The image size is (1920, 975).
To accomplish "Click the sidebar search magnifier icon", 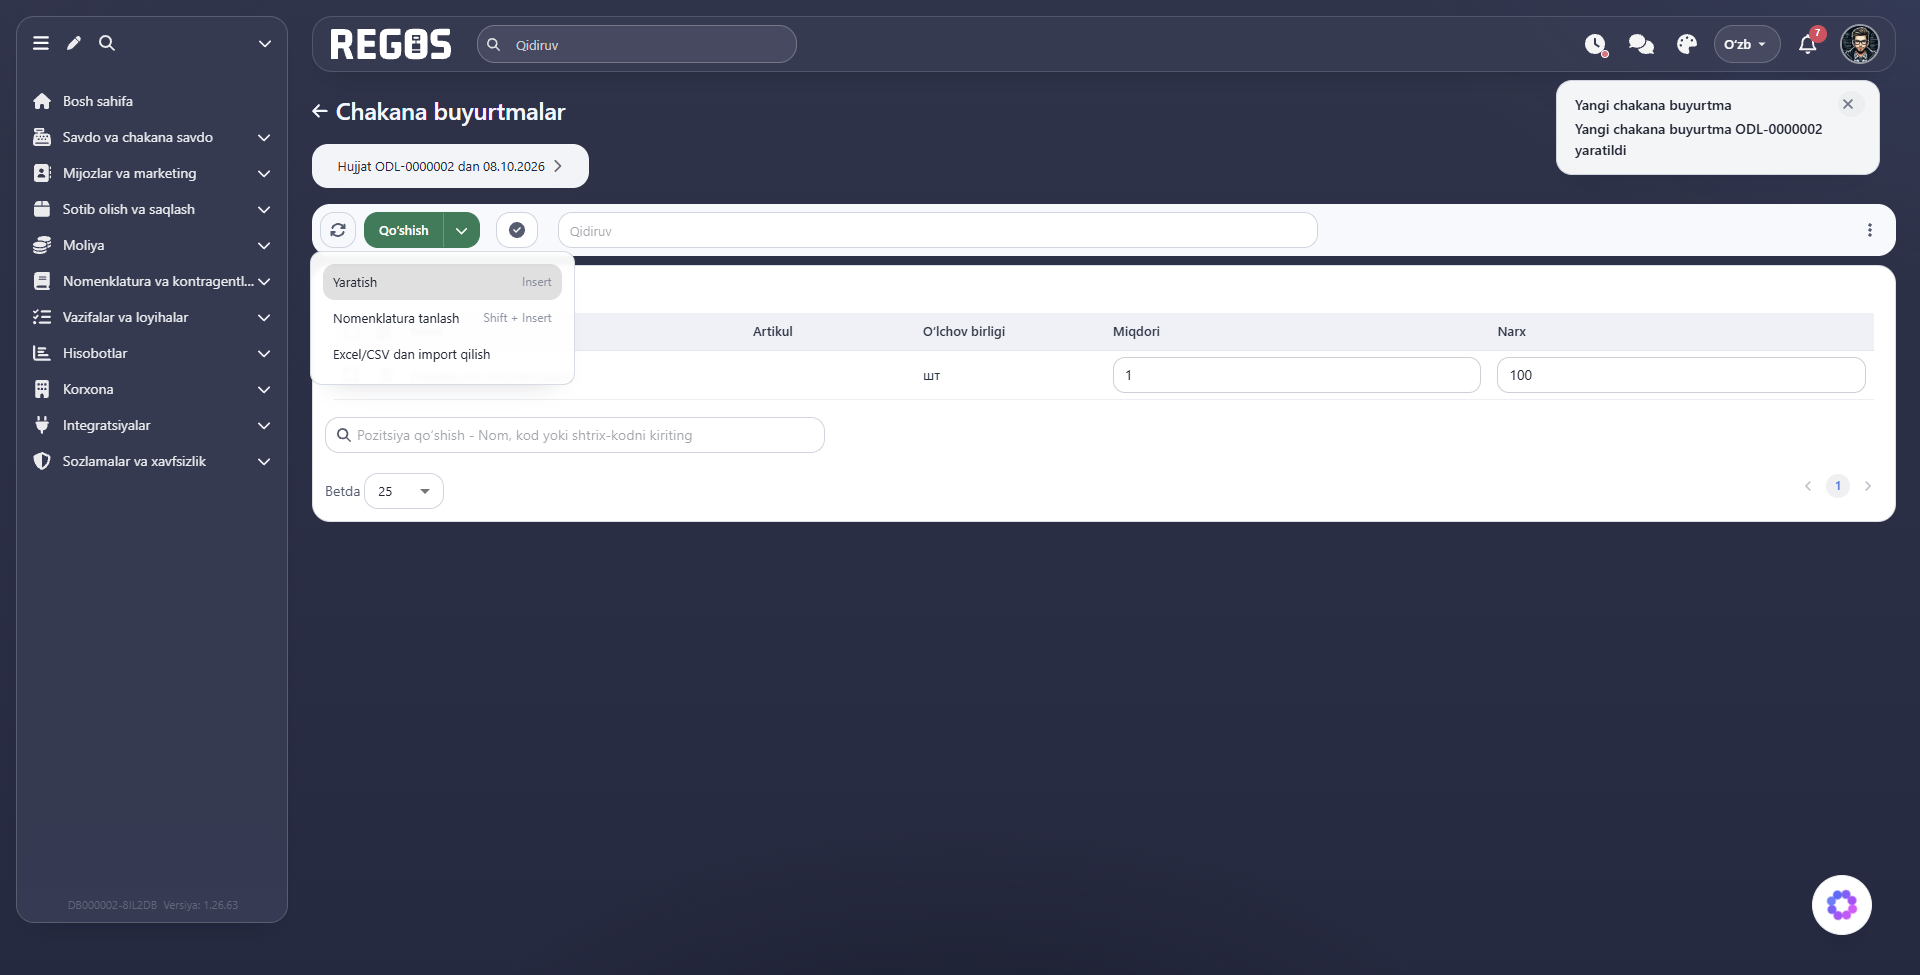I will tap(107, 43).
